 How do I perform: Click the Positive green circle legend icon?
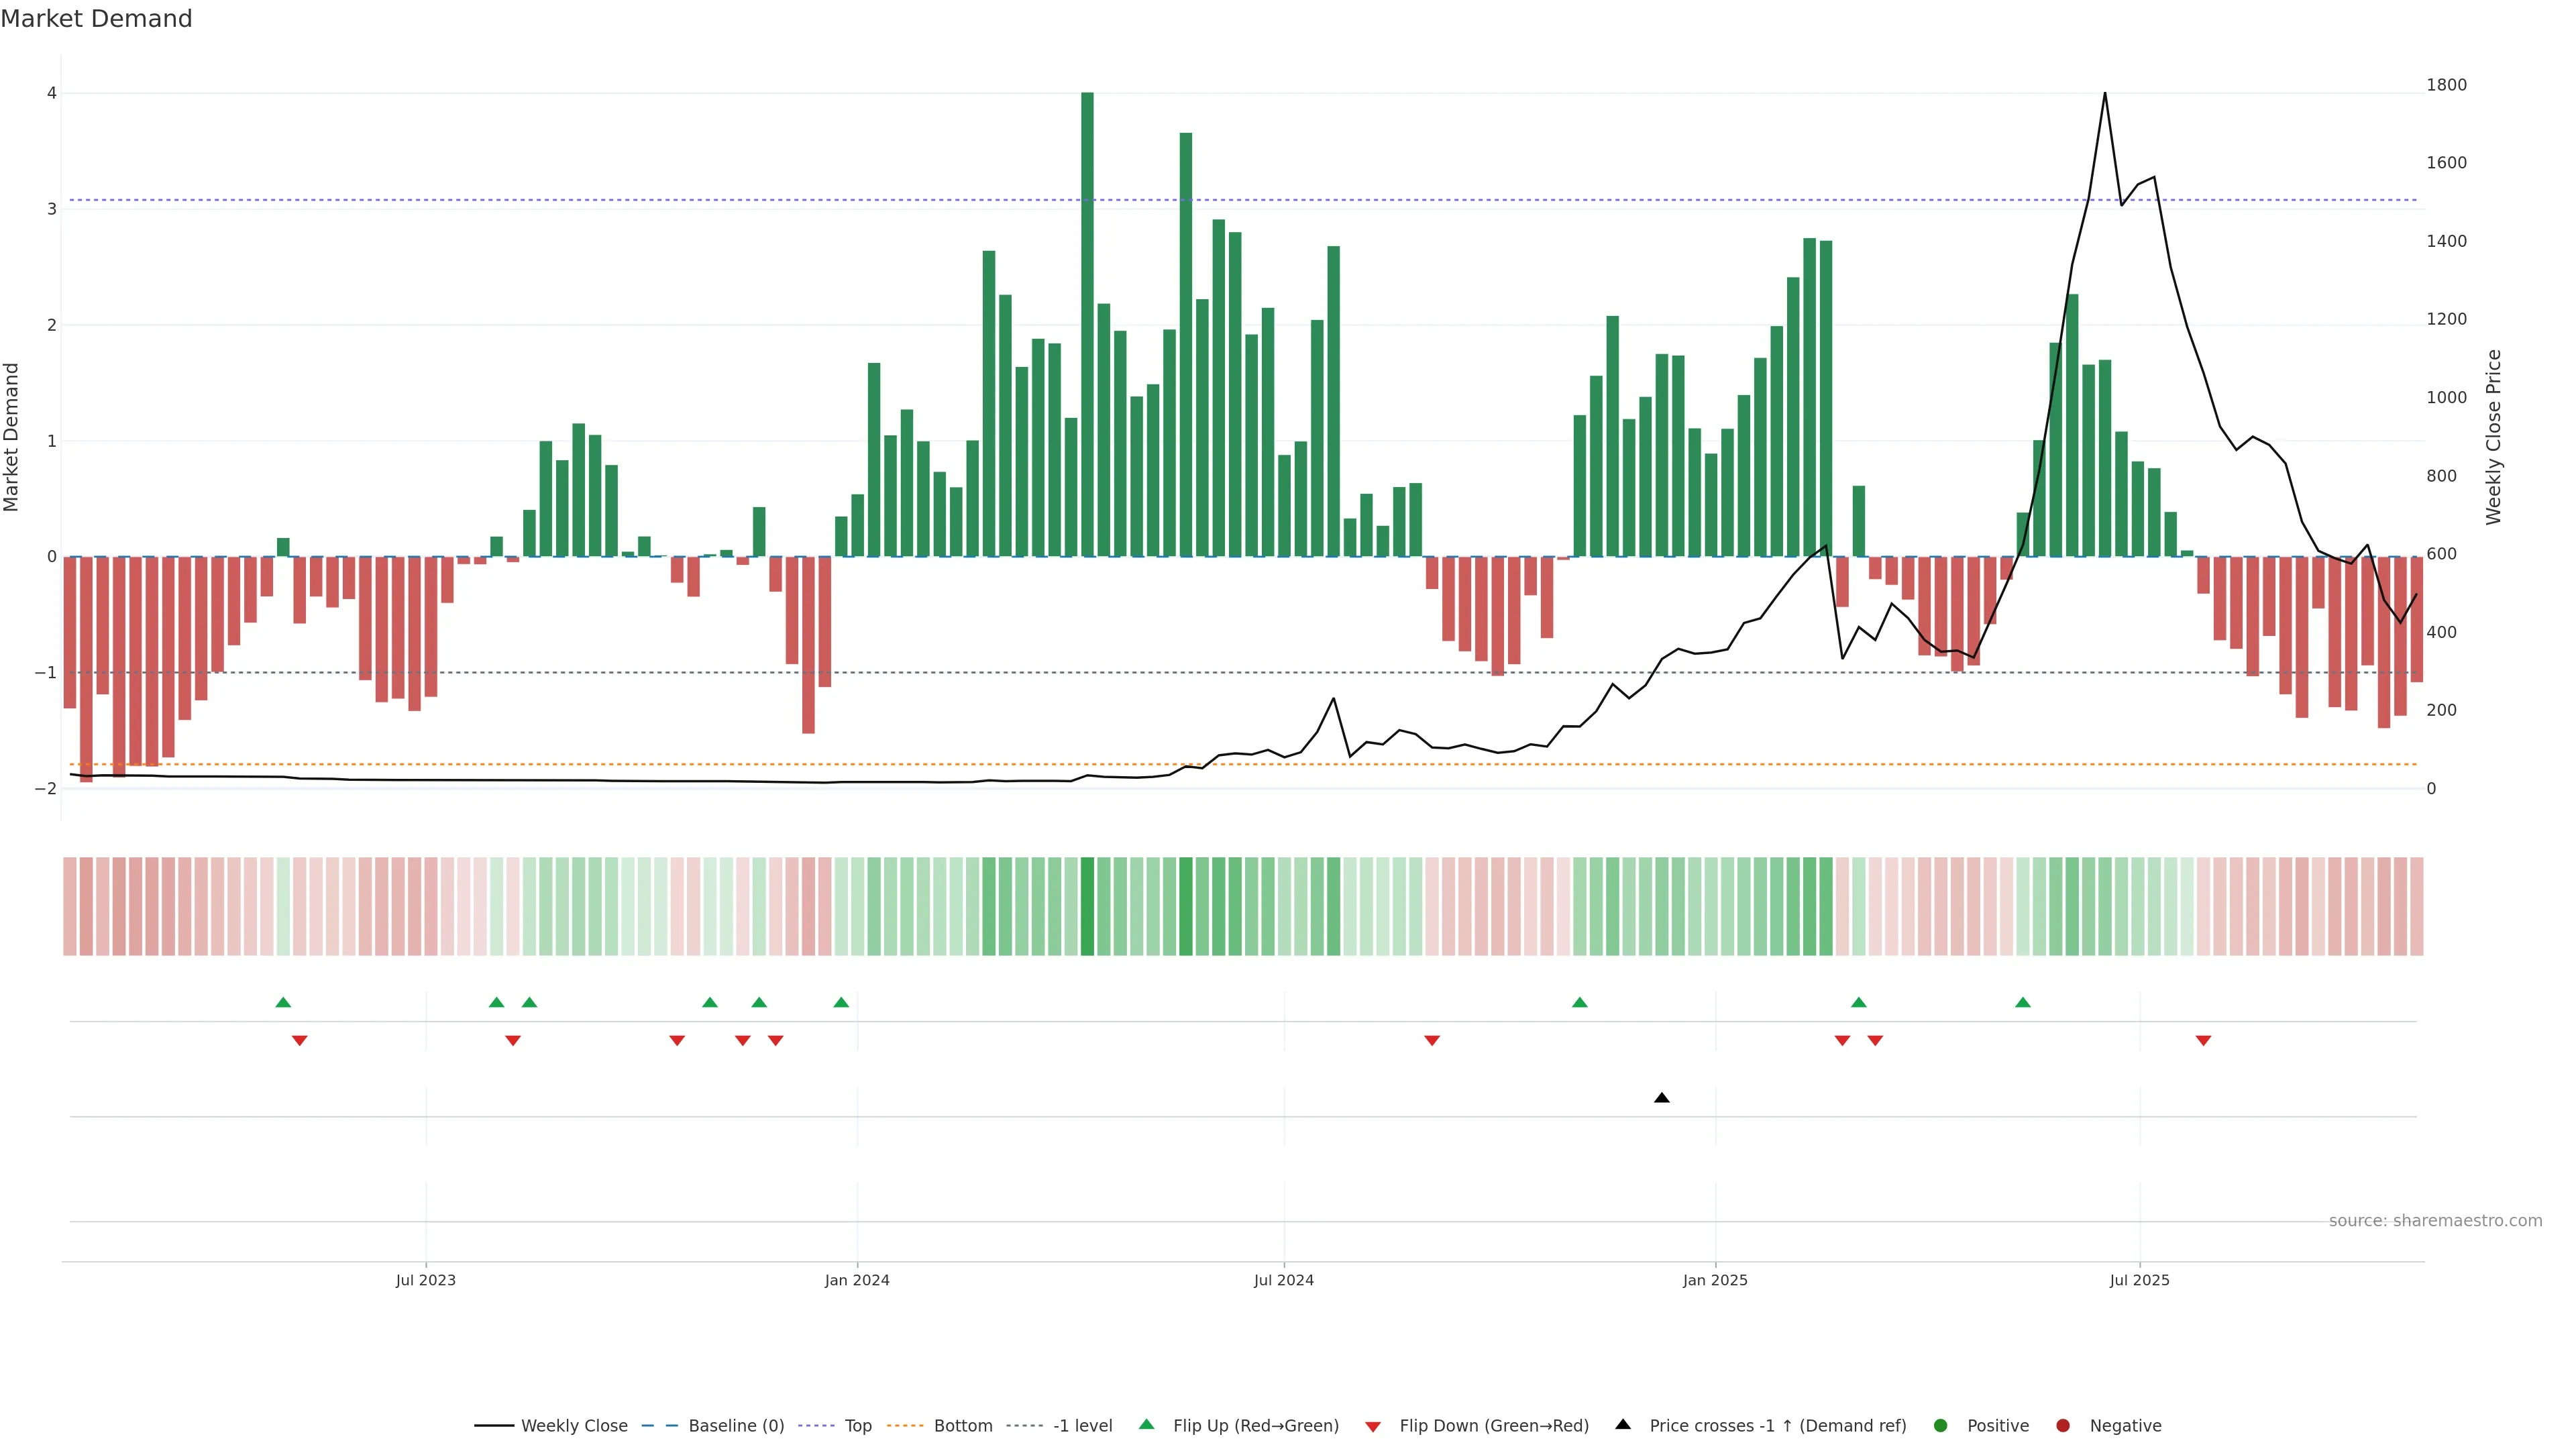click(x=1941, y=1425)
